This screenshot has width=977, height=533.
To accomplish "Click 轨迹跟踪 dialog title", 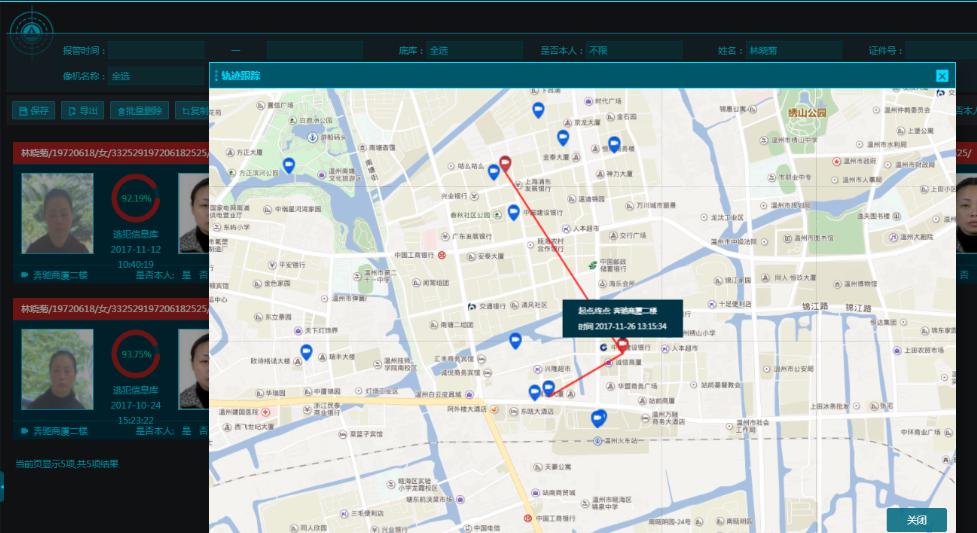I will pyautogui.click(x=241, y=75).
